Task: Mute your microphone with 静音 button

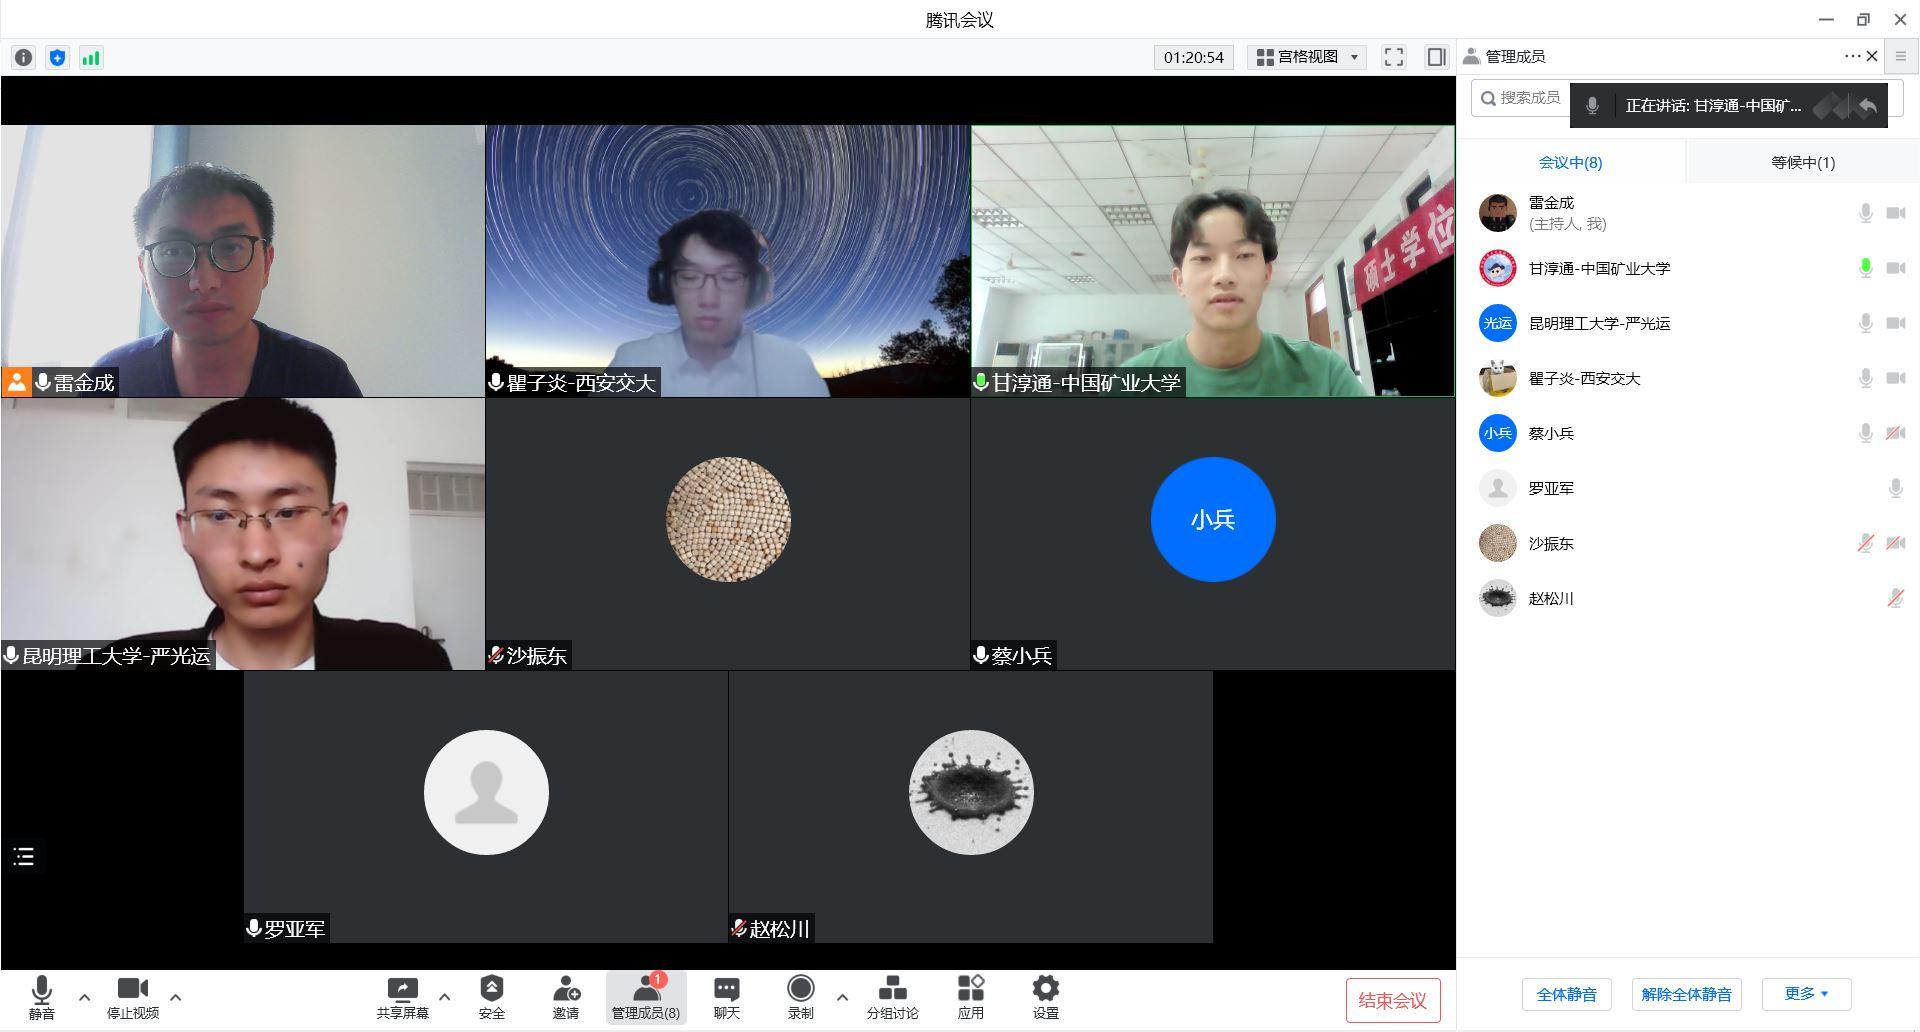Action: click(42, 990)
